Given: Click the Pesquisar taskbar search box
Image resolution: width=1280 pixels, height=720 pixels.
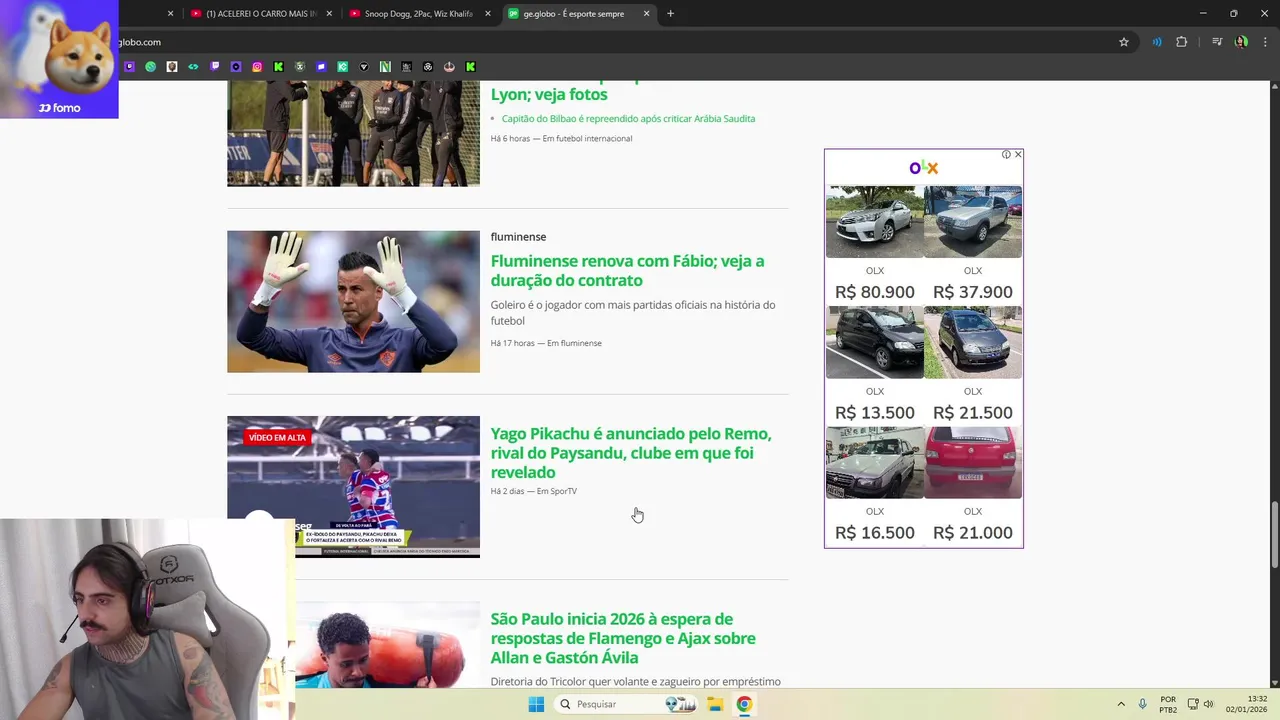Looking at the screenshot, I should pyautogui.click(x=625, y=704).
